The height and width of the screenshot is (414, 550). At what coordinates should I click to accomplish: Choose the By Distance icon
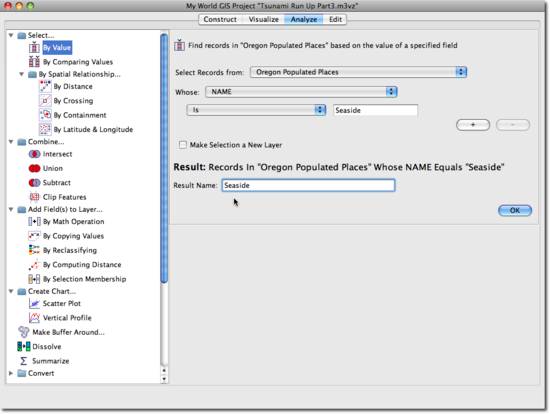coord(45,86)
